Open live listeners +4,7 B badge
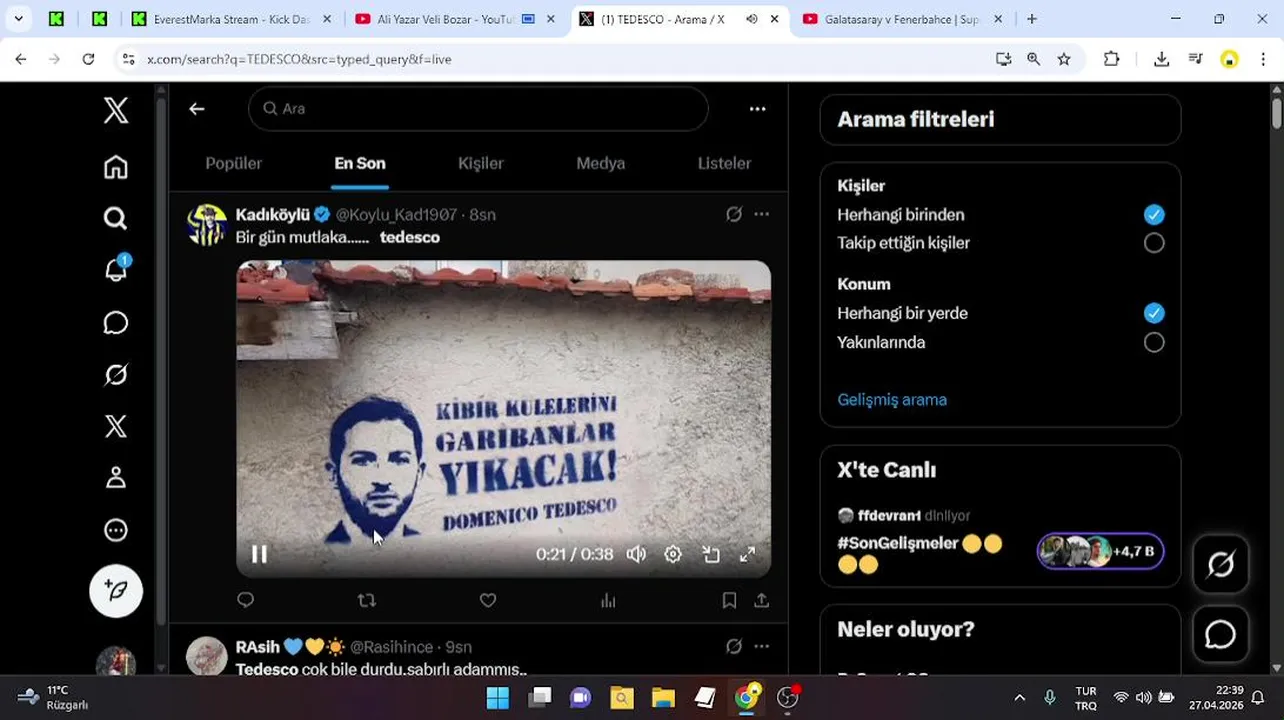Viewport: 1284px width, 720px height. [1100, 551]
